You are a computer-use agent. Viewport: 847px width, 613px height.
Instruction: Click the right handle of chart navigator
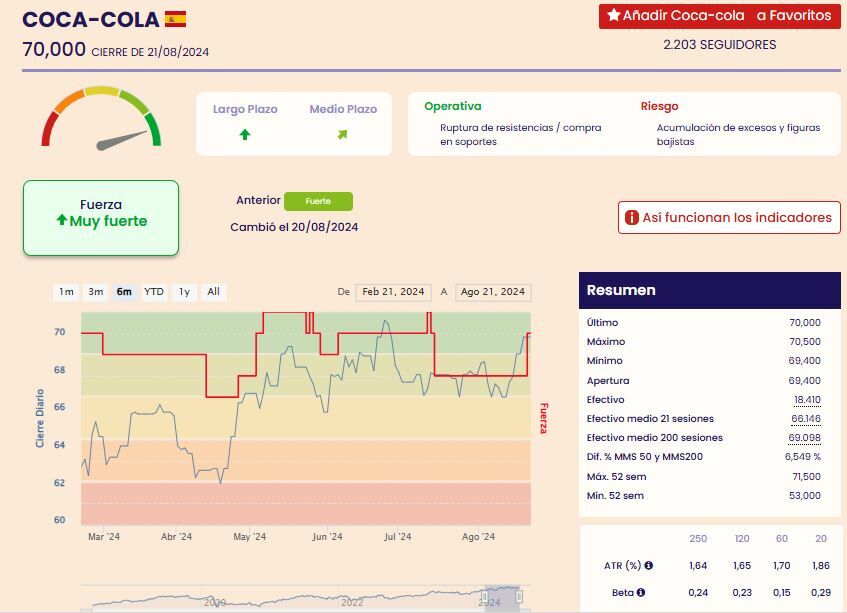pos(520,597)
